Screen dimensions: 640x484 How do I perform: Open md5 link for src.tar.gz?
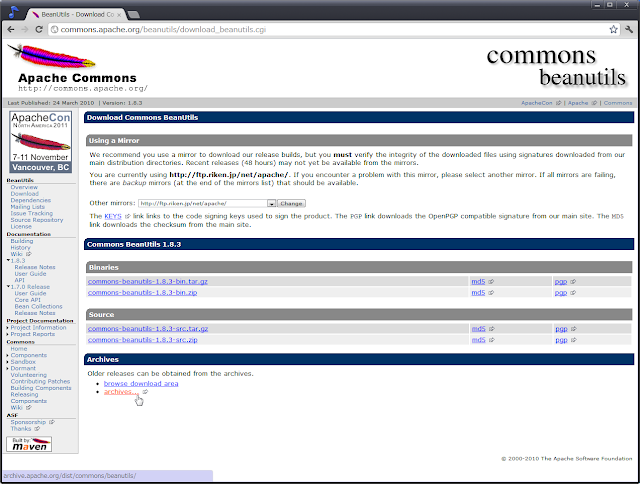tap(478, 329)
